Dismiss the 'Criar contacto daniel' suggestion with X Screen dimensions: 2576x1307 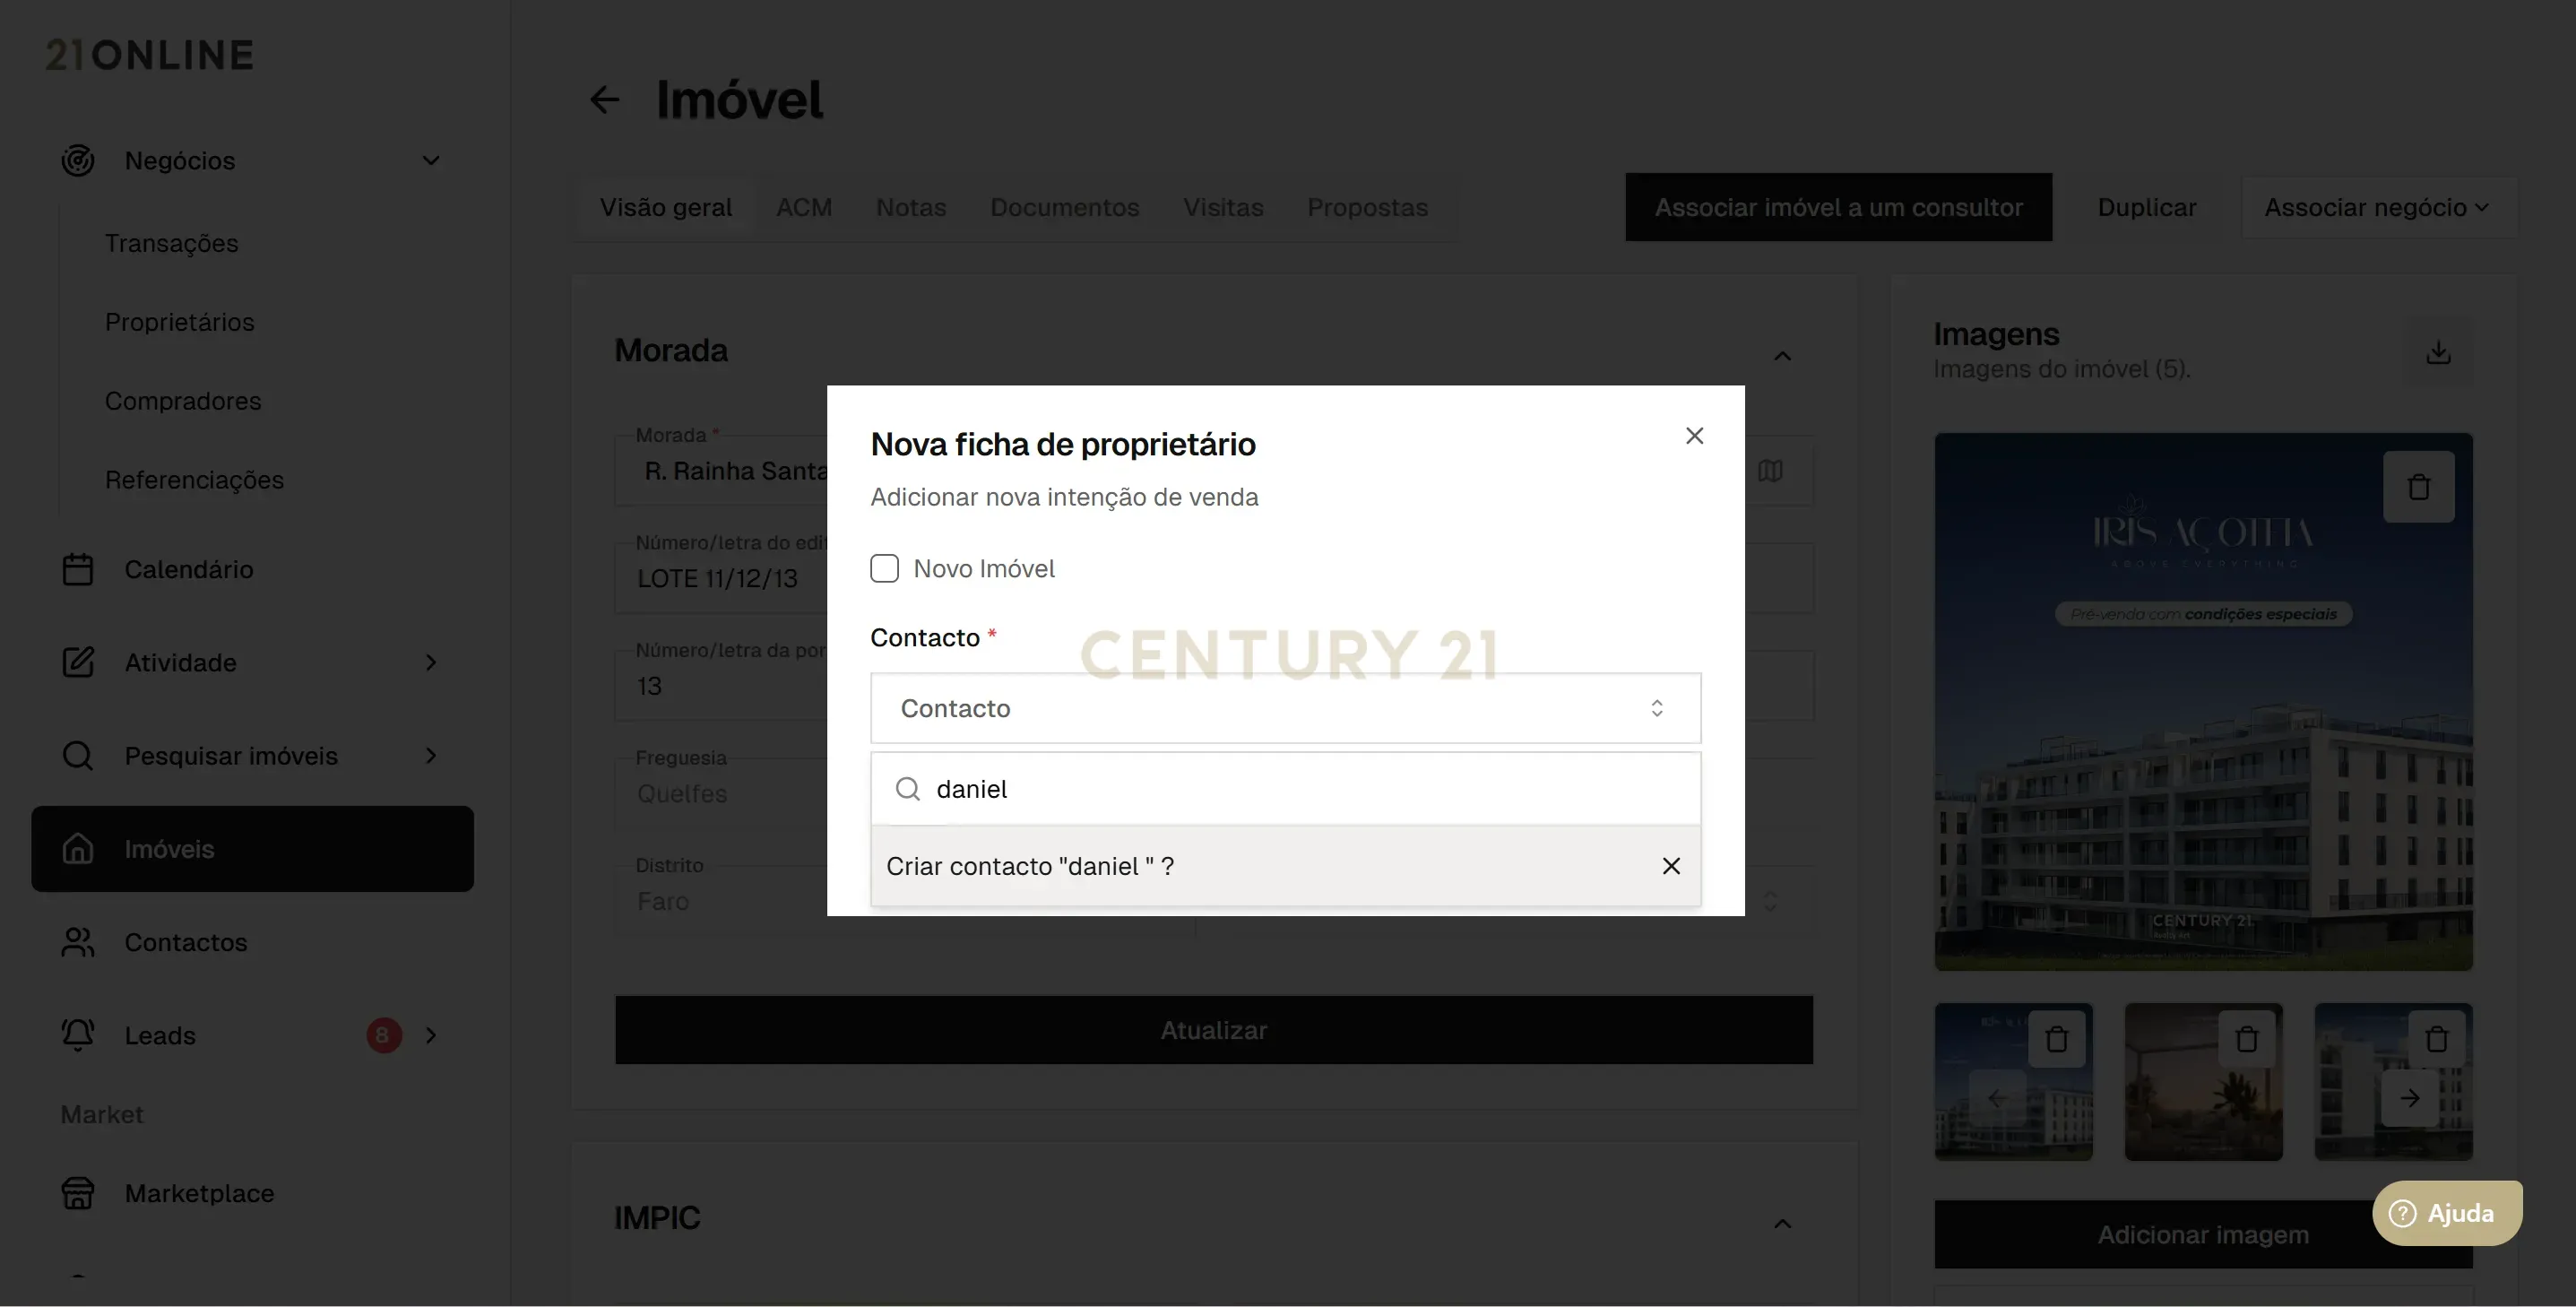click(1671, 866)
